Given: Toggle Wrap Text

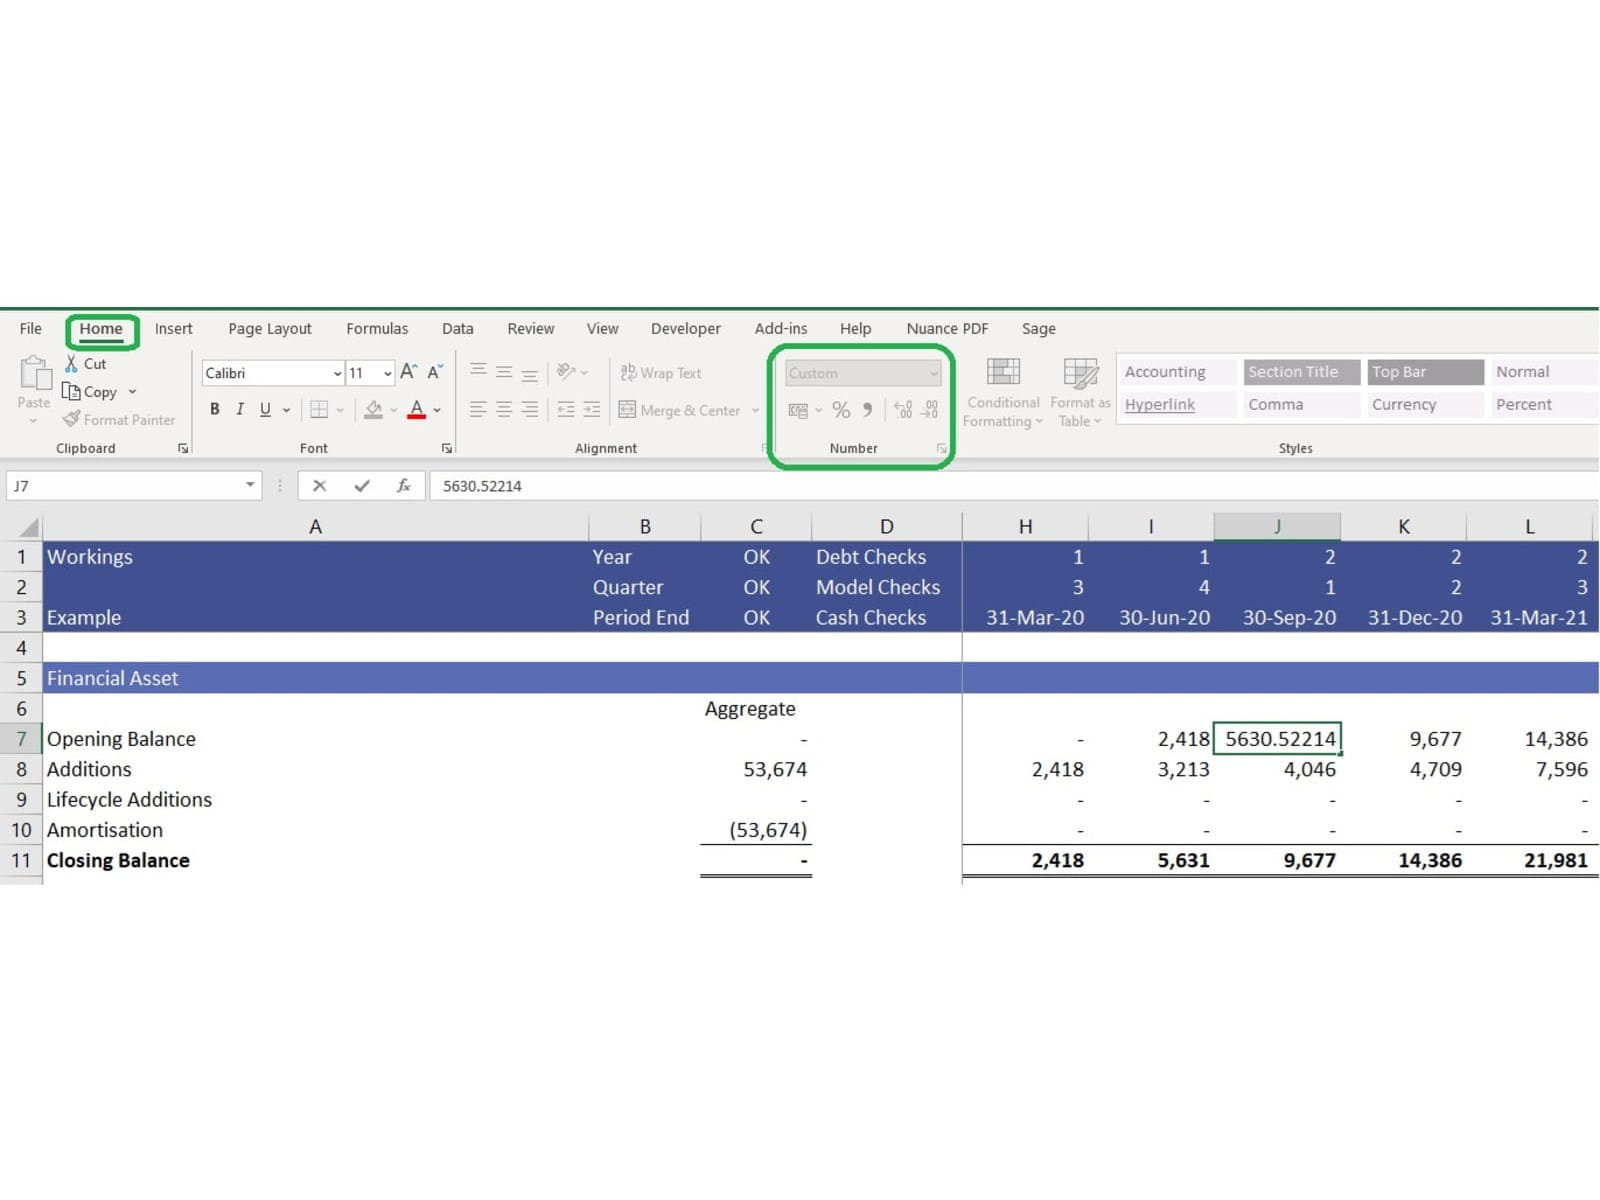Looking at the screenshot, I should point(661,373).
